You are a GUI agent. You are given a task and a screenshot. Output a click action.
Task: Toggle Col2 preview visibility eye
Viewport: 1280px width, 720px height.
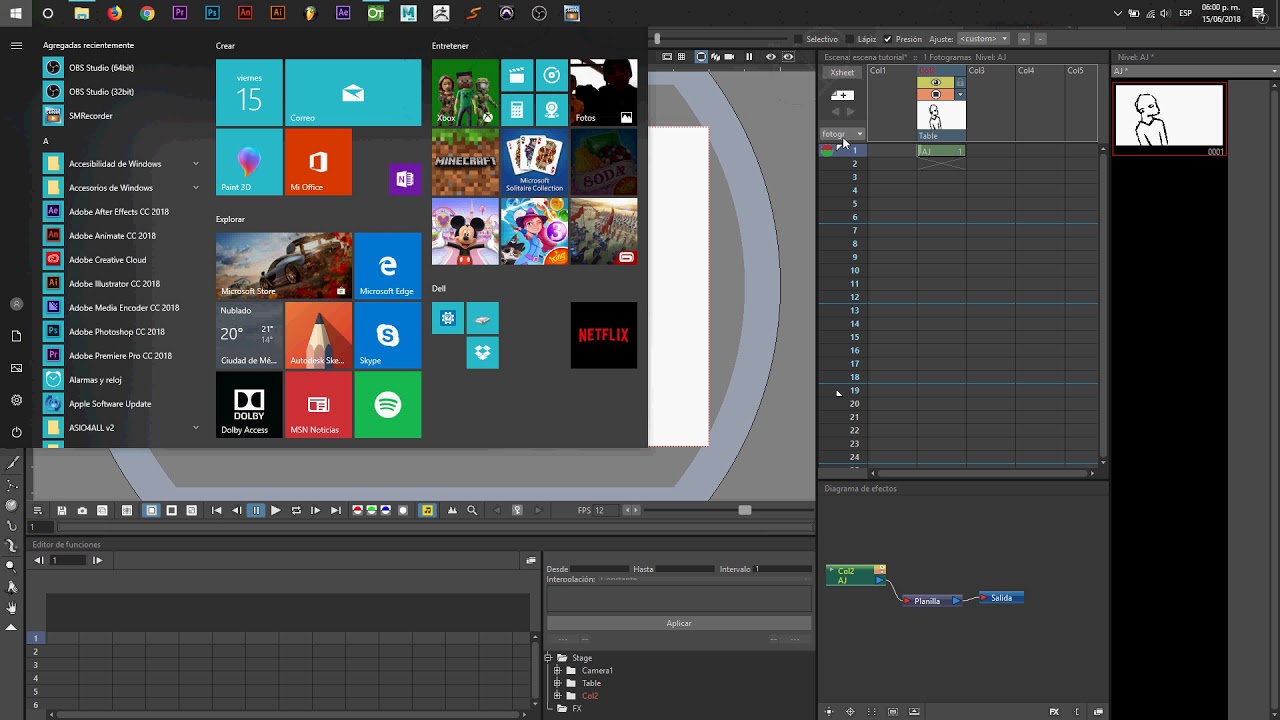[936, 83]
